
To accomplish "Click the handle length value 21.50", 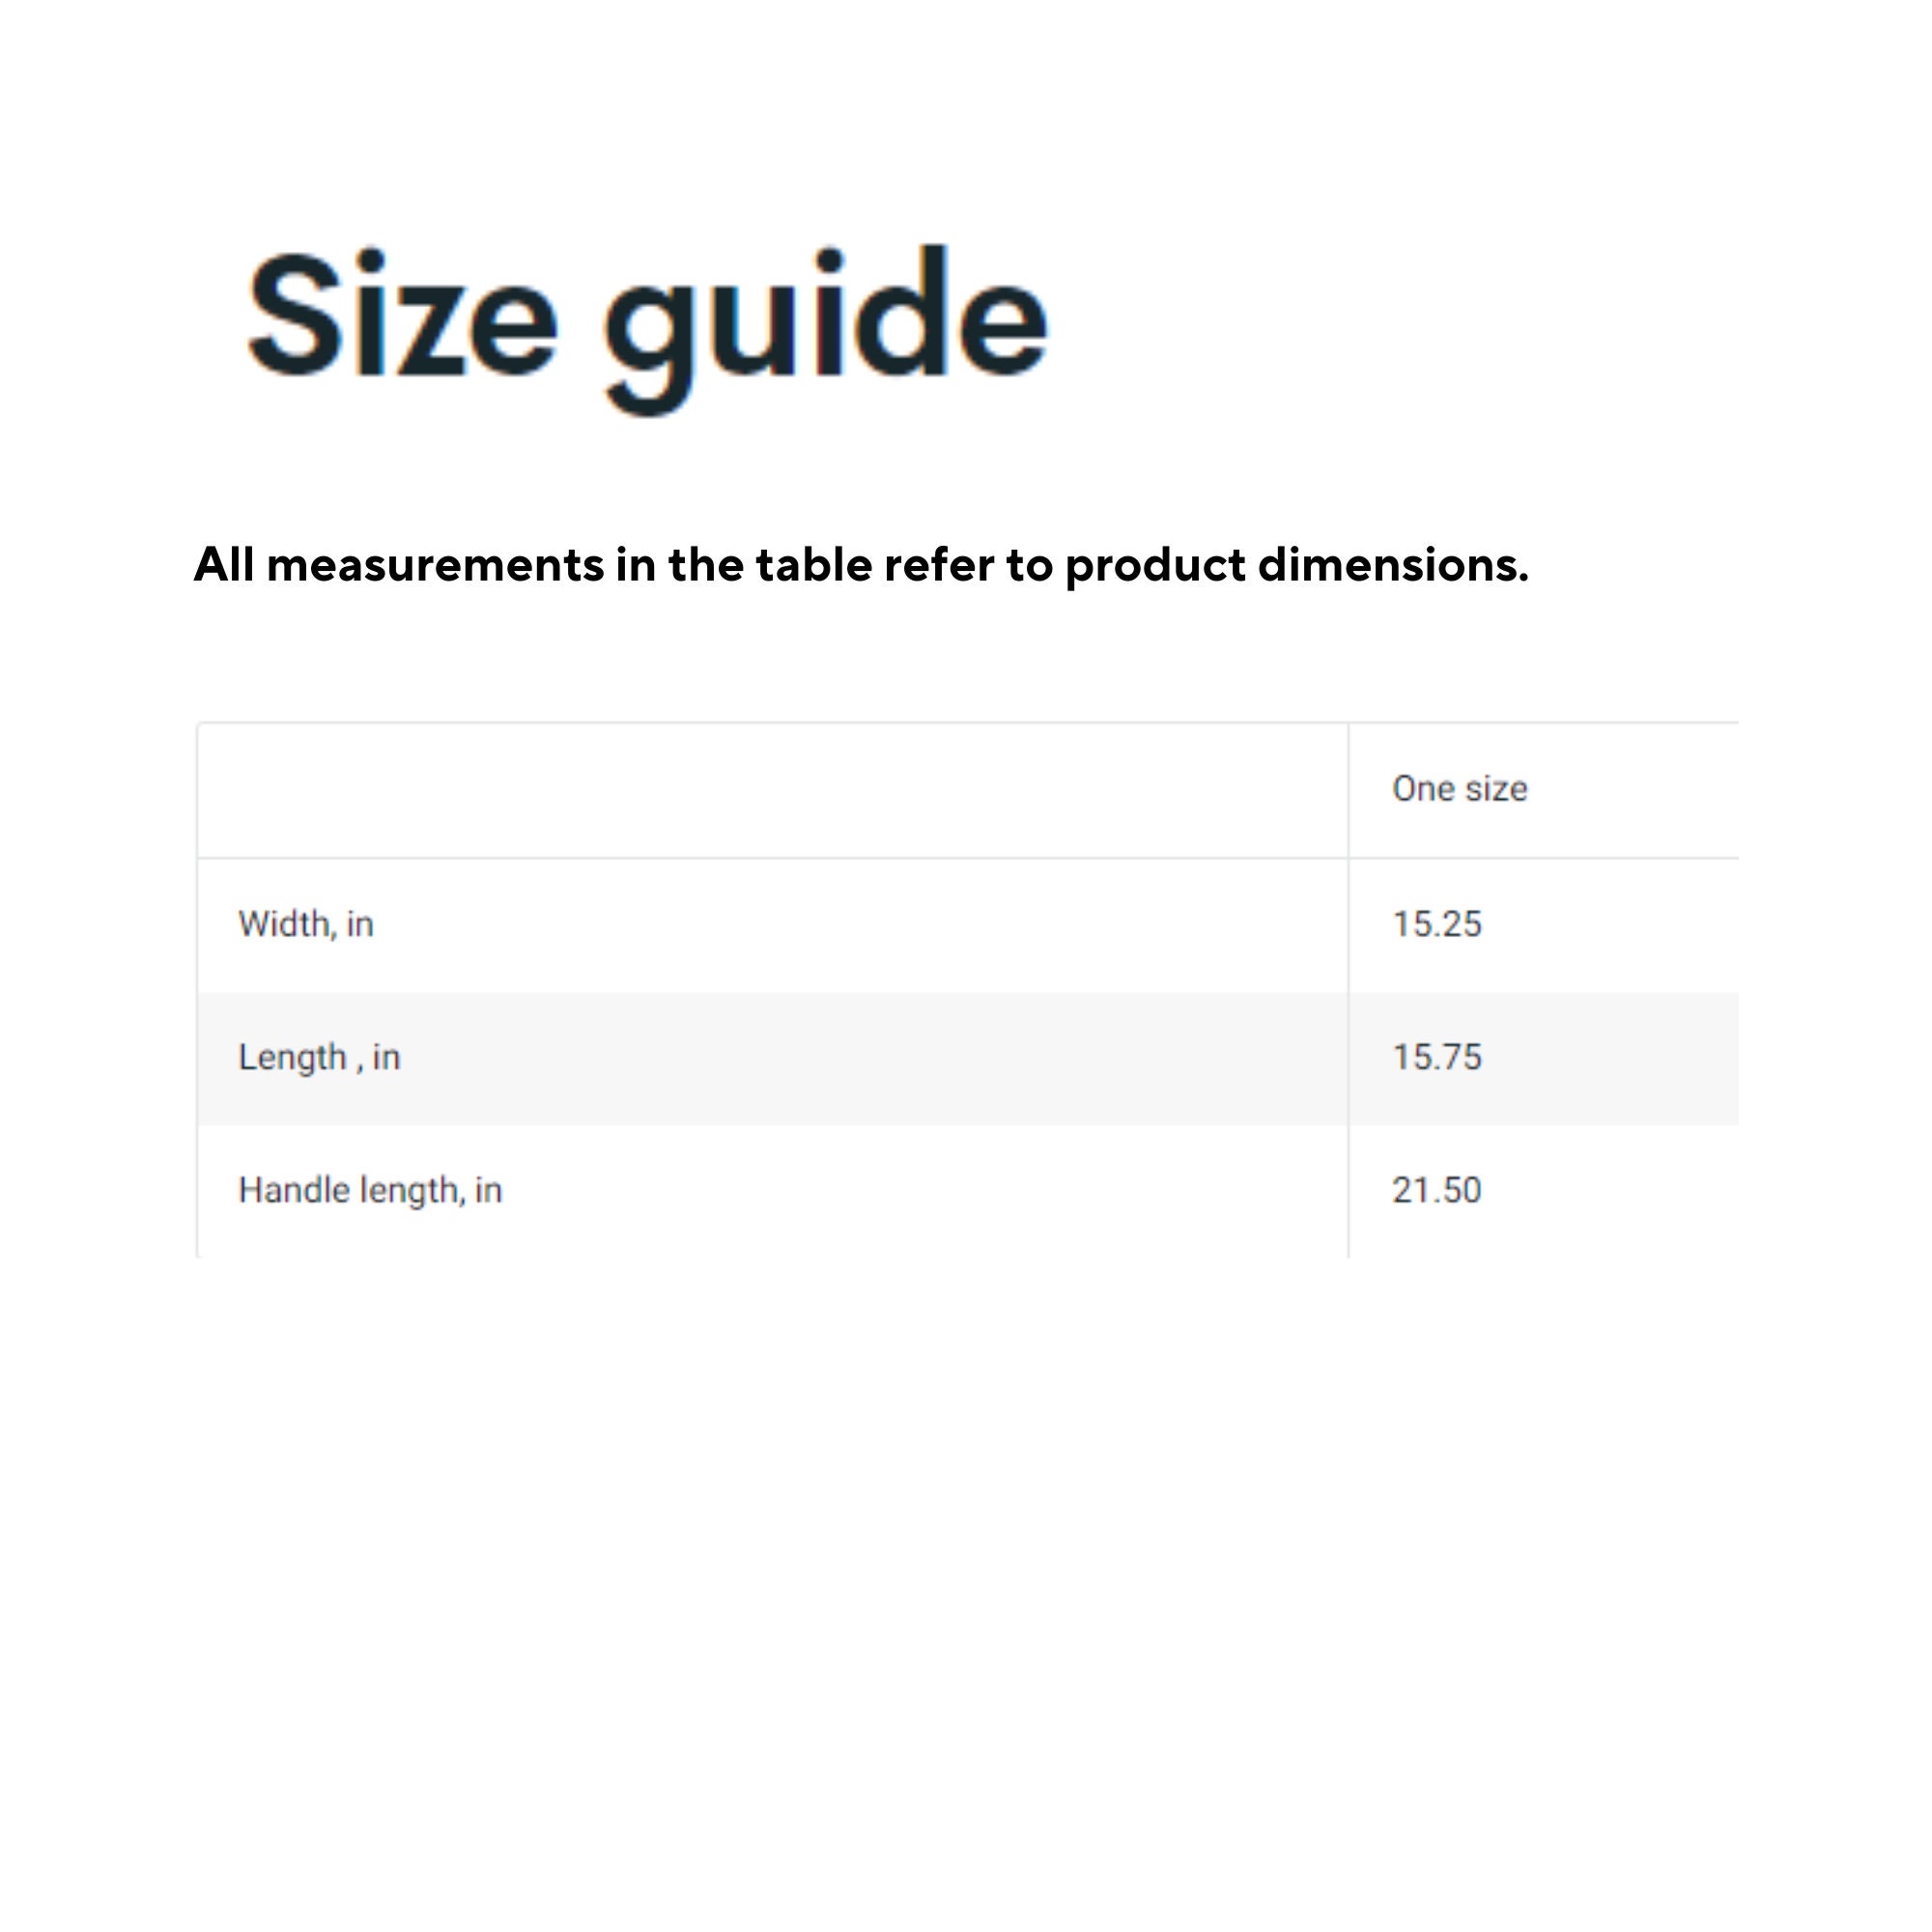I will tap(1436, 1190).
